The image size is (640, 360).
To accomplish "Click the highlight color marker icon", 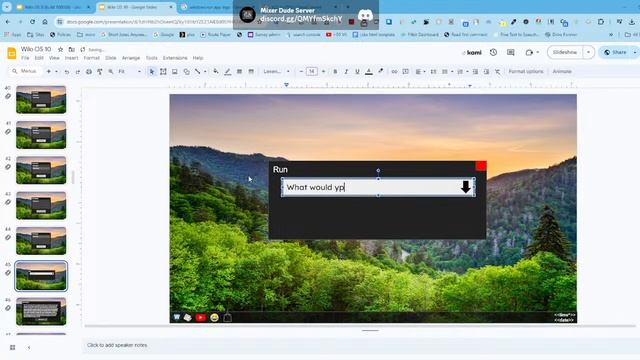I will (x=380, y=71).
